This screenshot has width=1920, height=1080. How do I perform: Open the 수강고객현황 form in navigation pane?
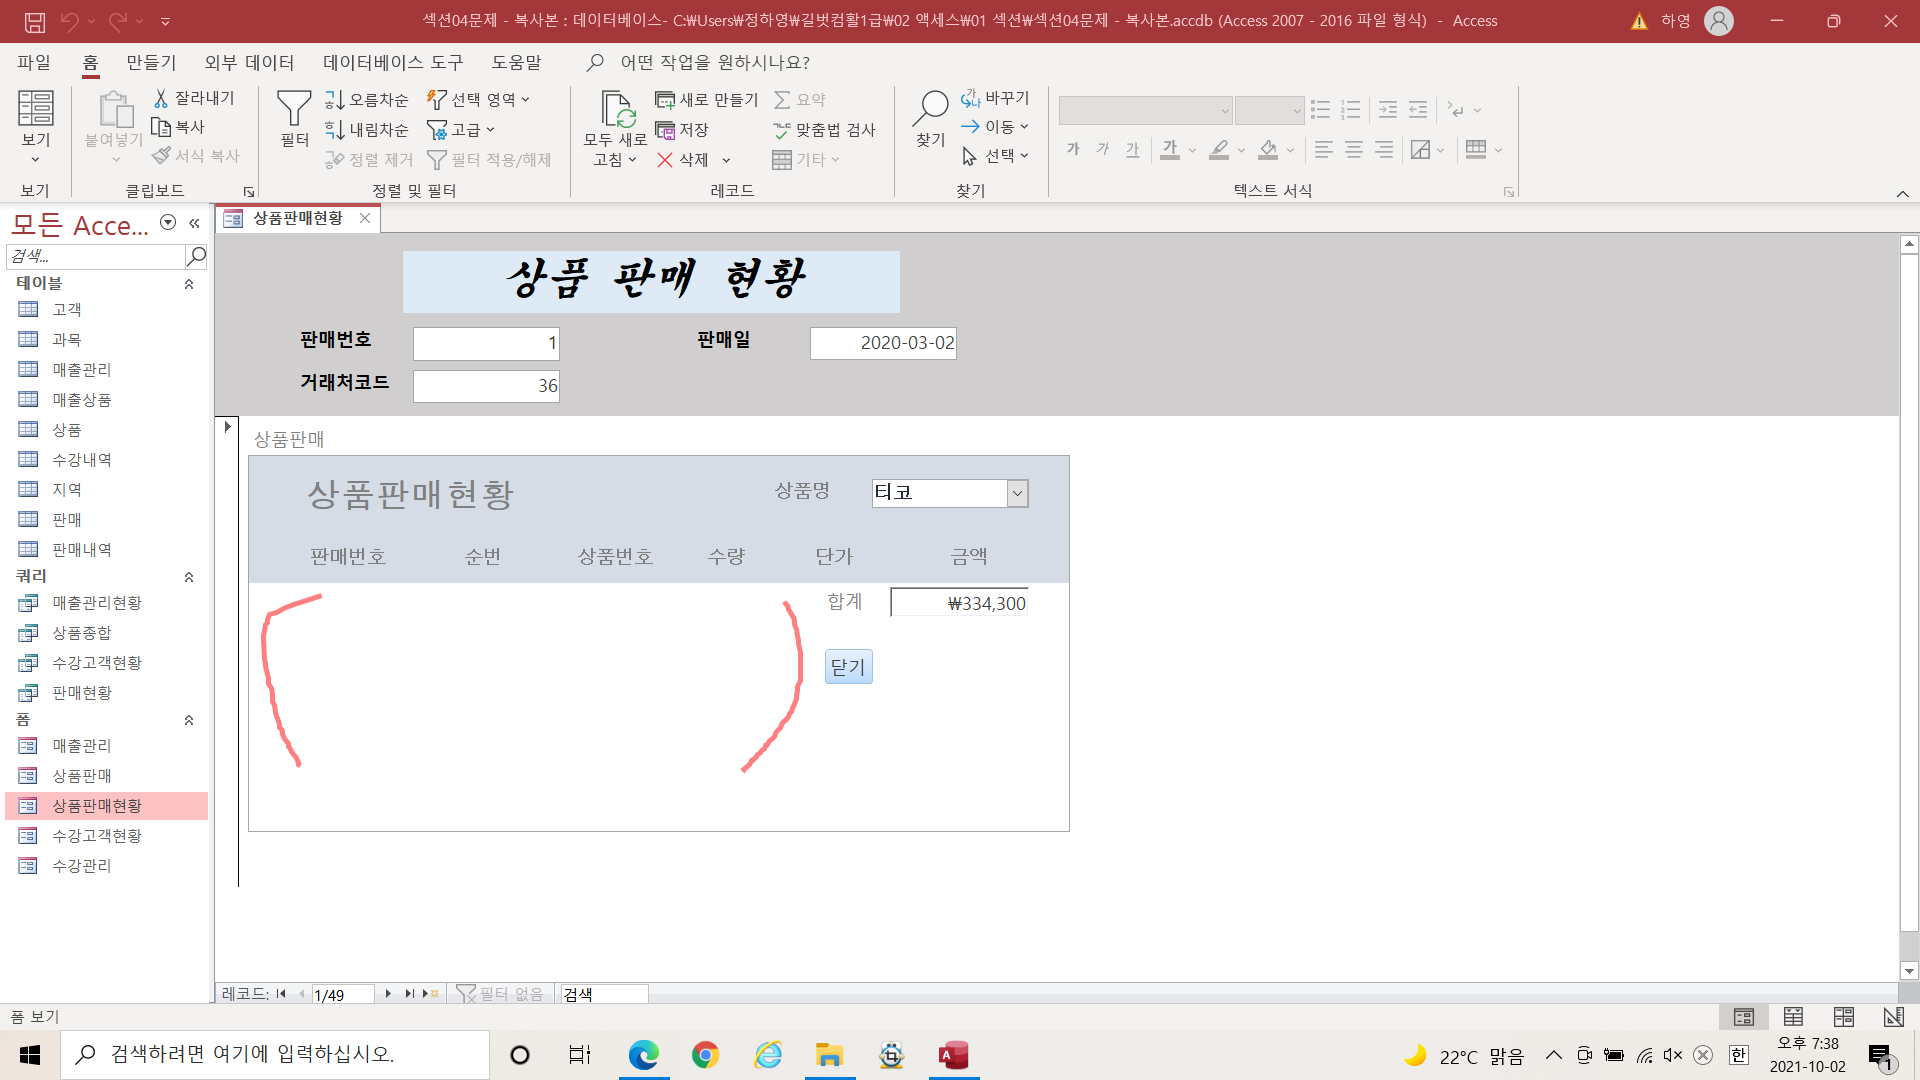pos(97,836)
